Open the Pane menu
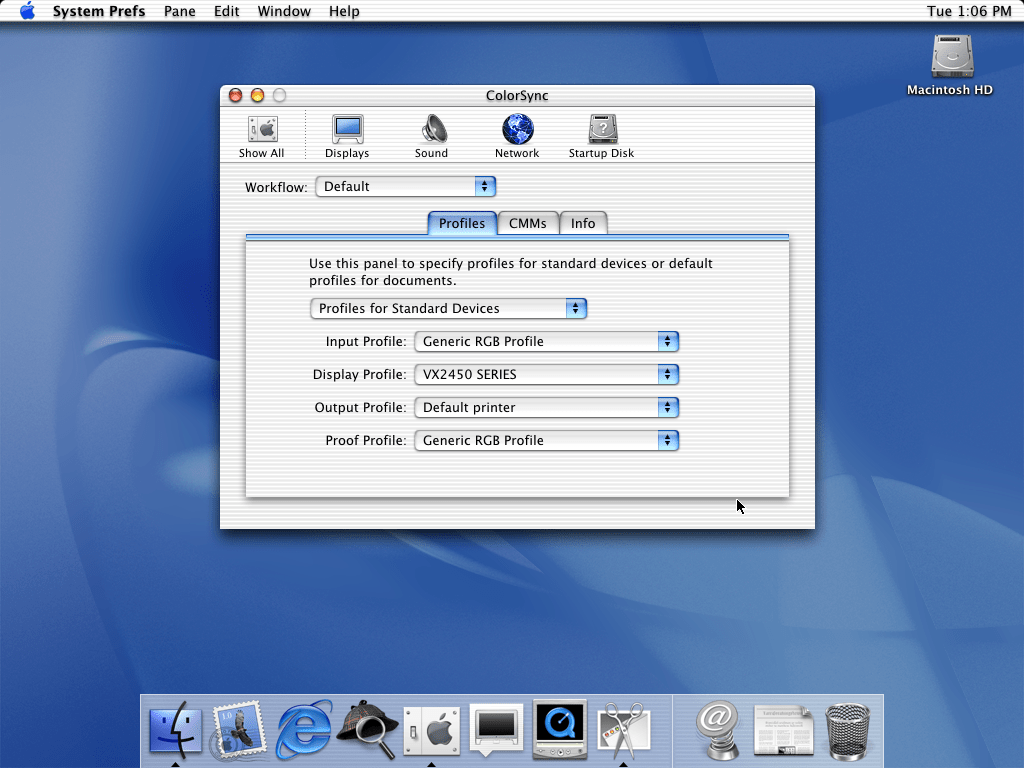The width and height of the screenshot is (1024, 768). [x=179, y=11]
